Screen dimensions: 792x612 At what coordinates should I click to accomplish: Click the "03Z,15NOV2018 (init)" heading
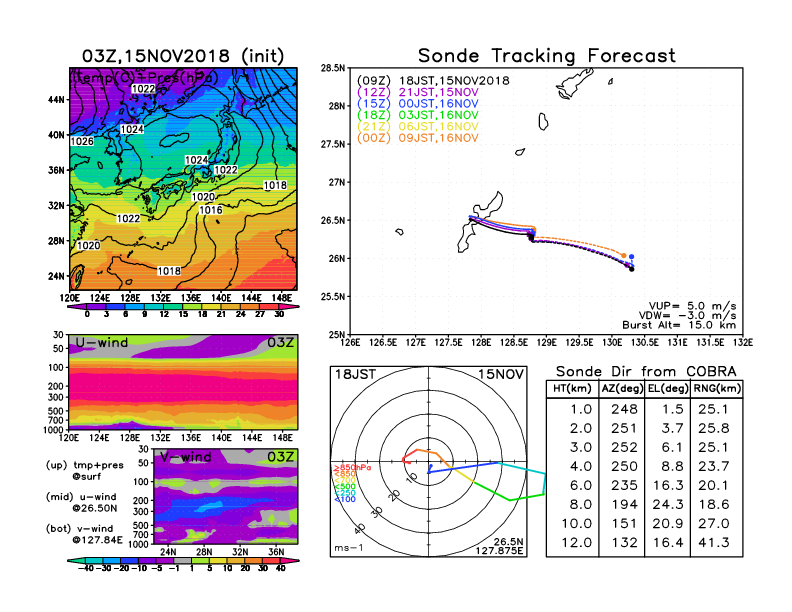click(183, 56)
